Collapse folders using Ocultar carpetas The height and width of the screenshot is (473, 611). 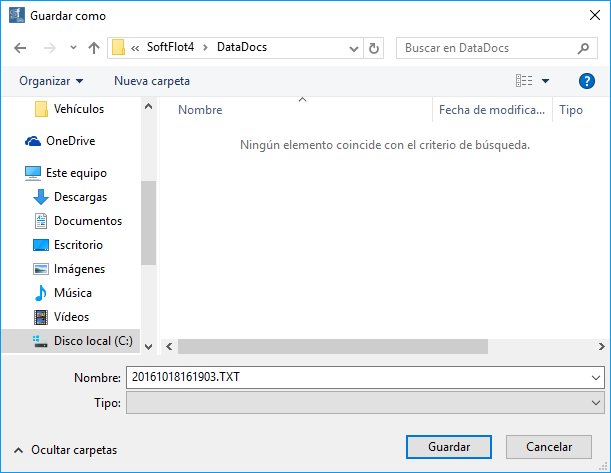click(65, 450)
